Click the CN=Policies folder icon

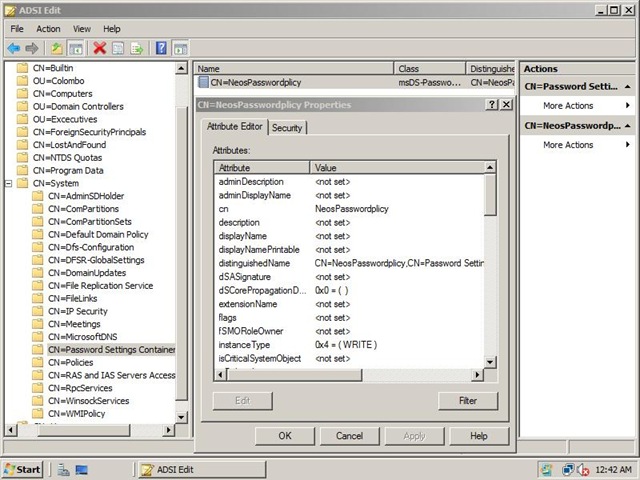point(38,362)
